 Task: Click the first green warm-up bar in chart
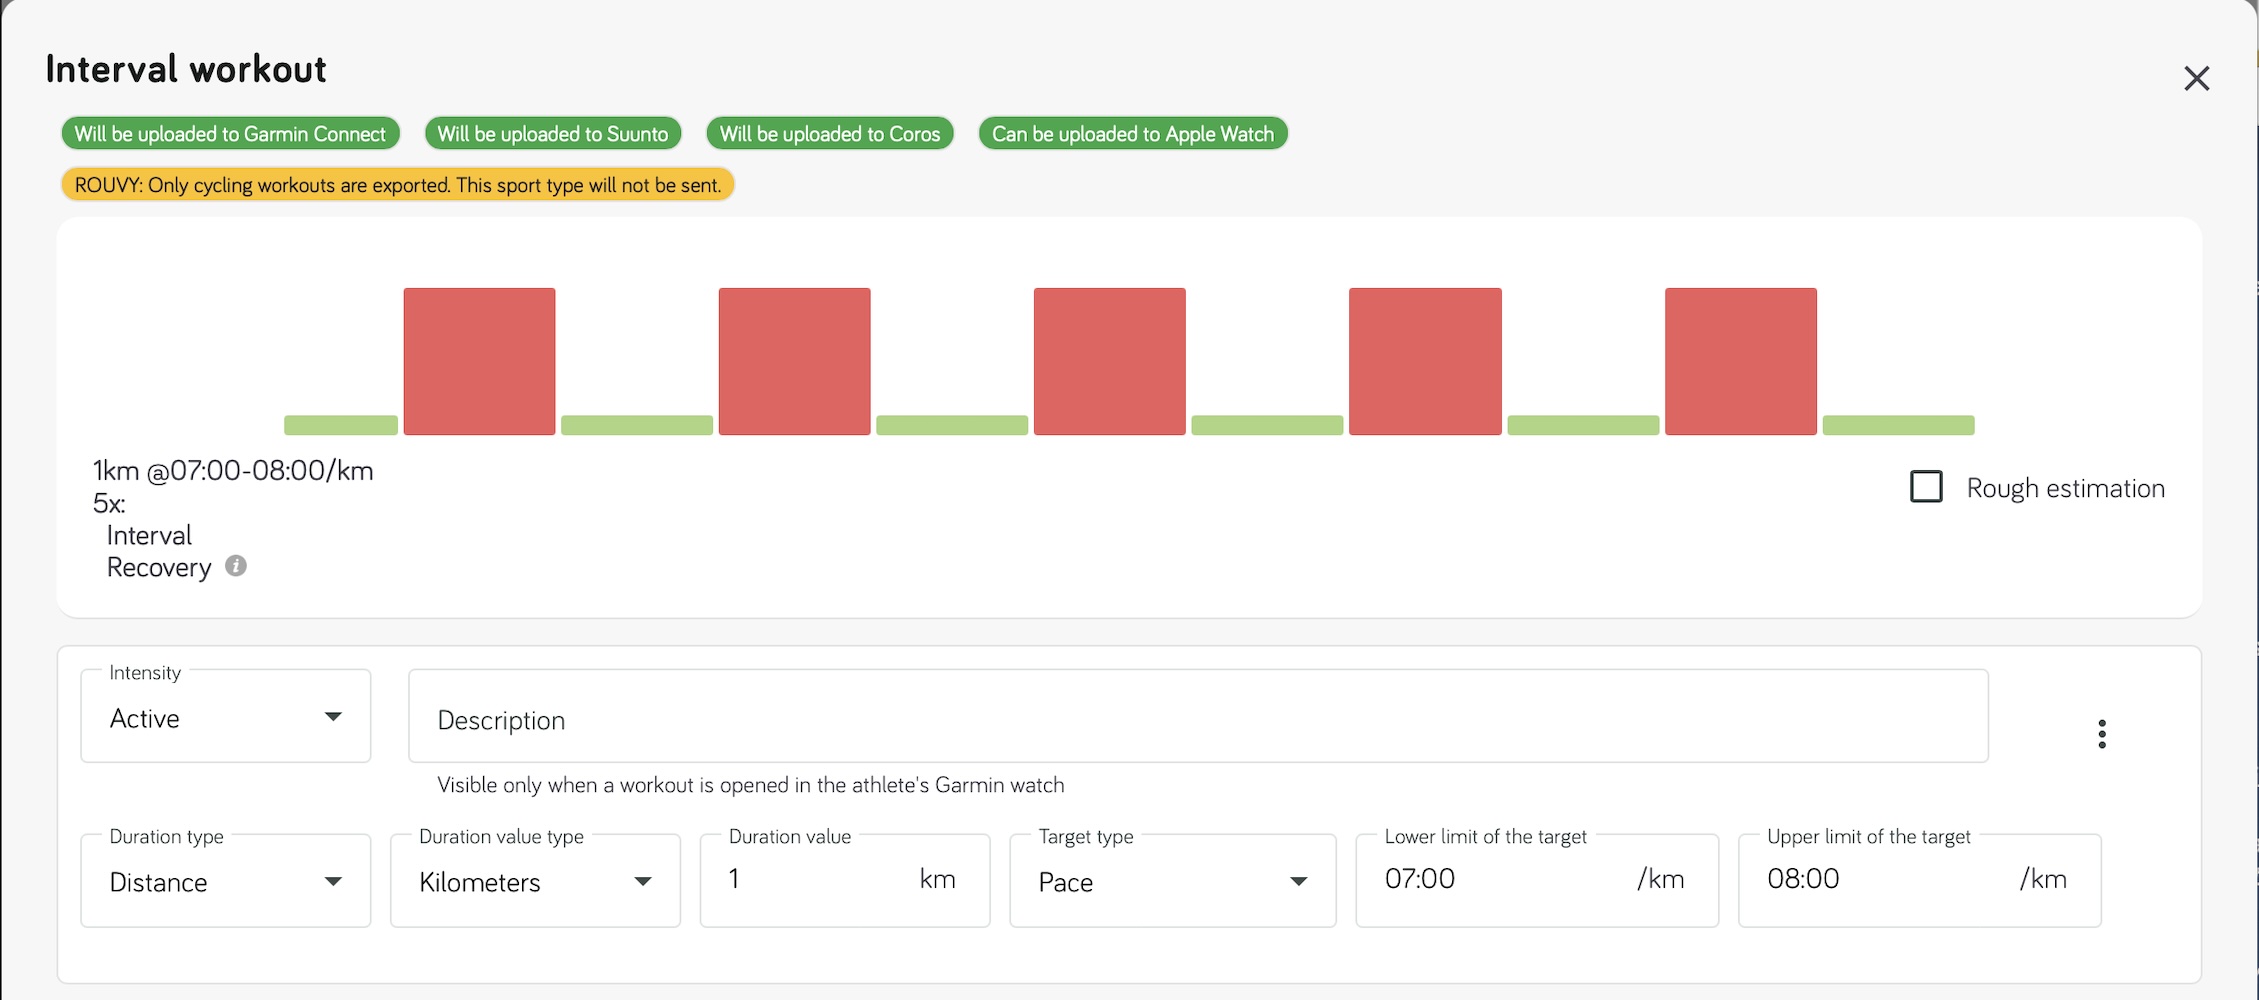(341, 425)
